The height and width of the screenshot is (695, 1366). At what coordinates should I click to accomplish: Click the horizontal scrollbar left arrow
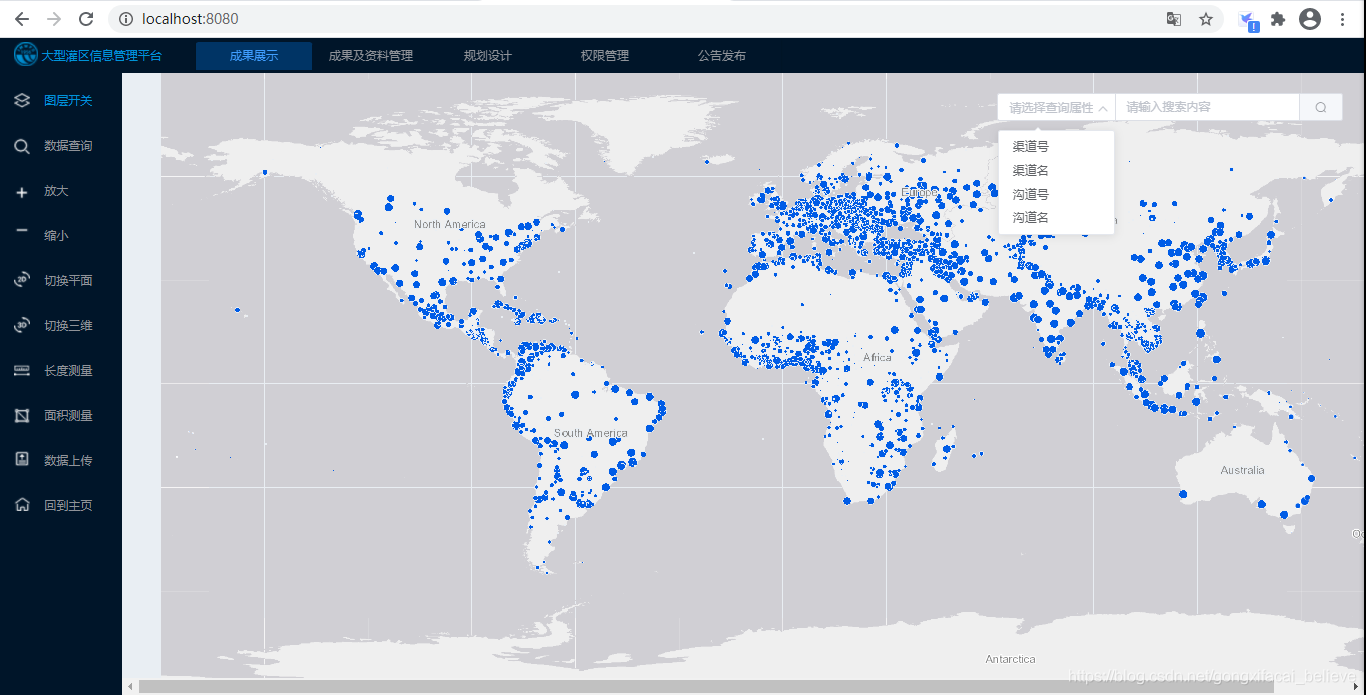point(129,687)
